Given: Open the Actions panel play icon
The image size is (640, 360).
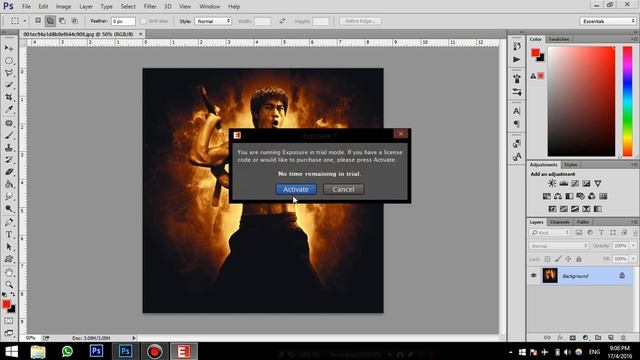Looking at the screenshot, I should coord(517,60).
